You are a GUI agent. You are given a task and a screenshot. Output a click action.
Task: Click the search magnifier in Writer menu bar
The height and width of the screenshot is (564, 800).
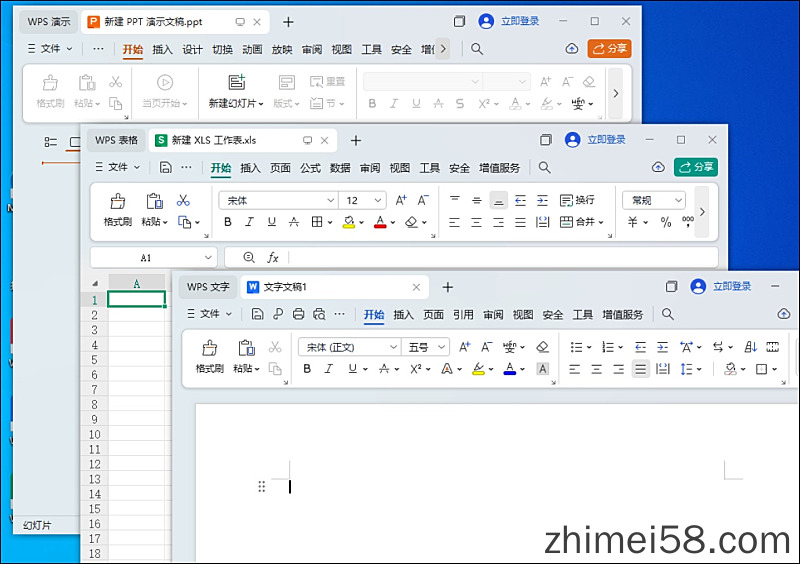(x=668, y=314)
